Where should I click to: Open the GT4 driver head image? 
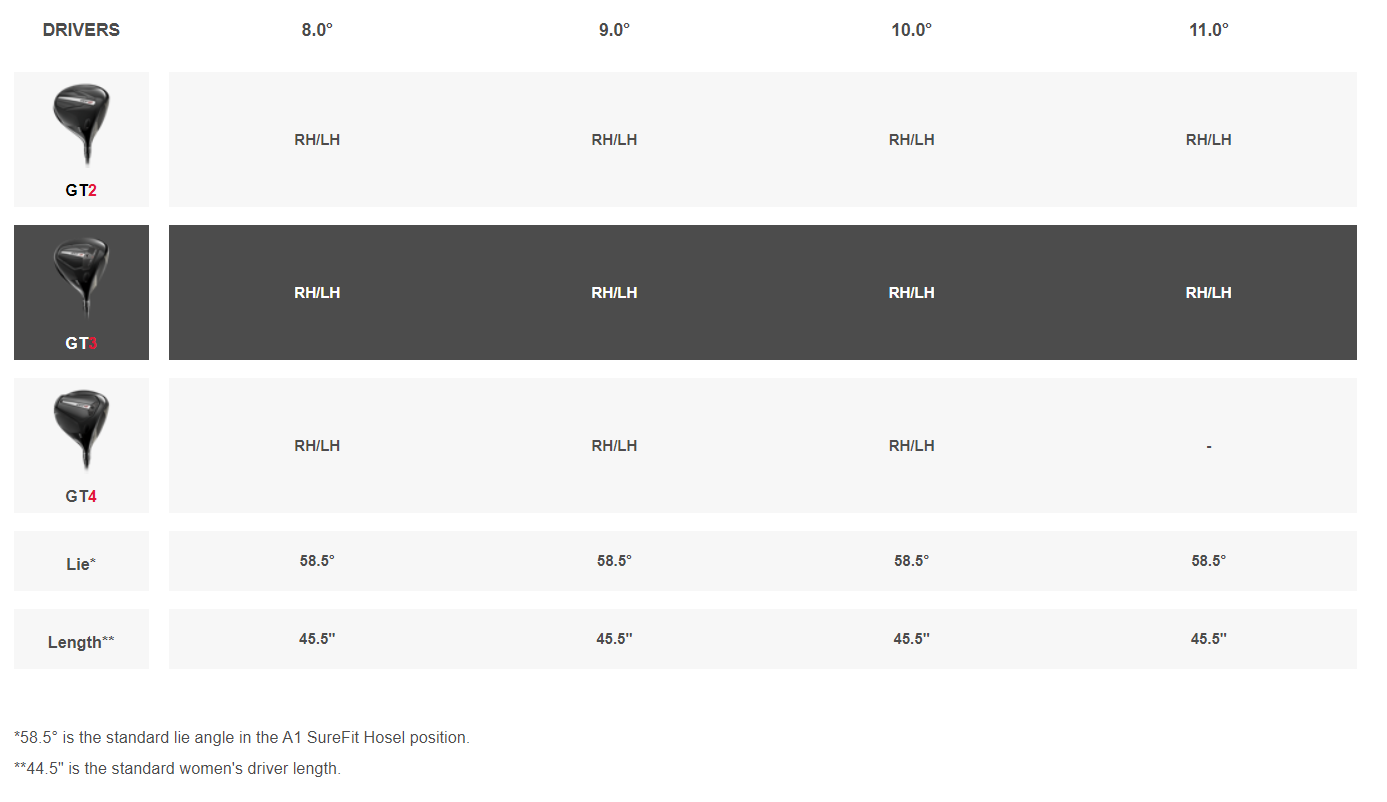click(x=81, y=430)
